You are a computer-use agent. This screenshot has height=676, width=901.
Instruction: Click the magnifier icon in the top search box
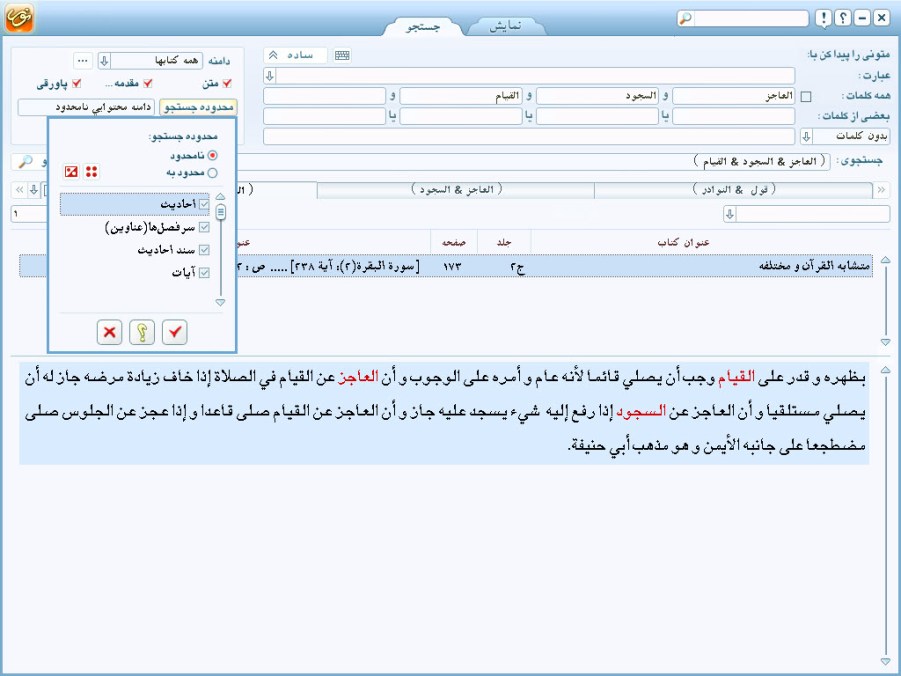point(685,18)
